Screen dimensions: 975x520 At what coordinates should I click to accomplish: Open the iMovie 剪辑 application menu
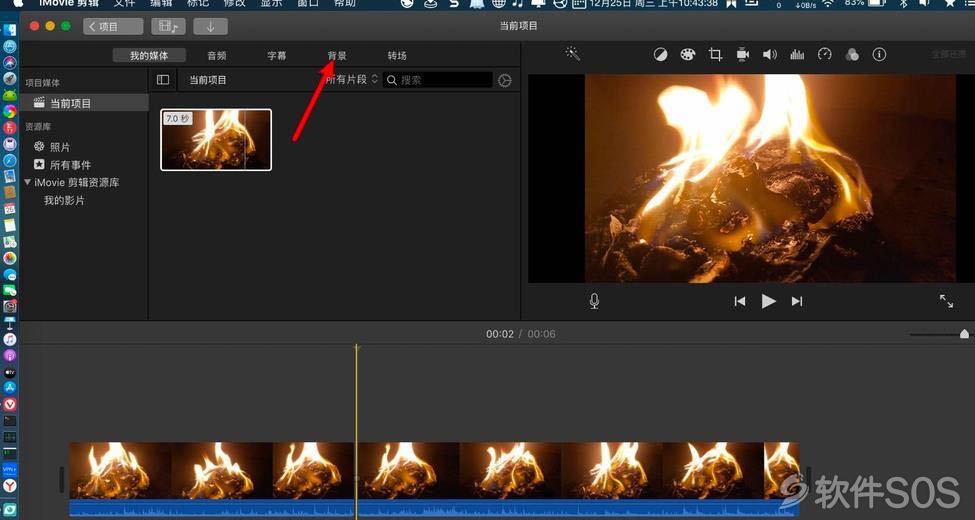[x=68, y=3]
